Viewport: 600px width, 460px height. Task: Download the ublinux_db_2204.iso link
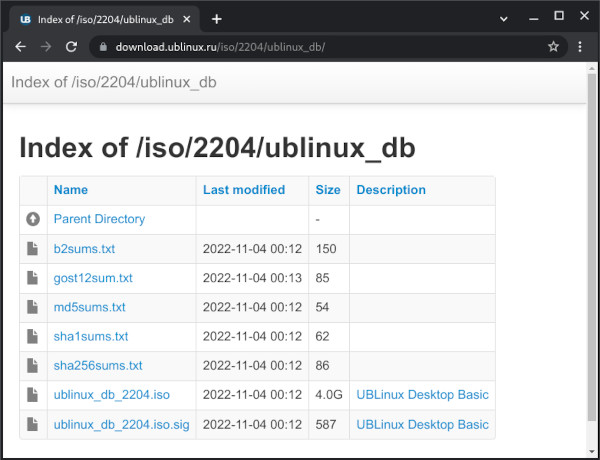click(112, 395)
